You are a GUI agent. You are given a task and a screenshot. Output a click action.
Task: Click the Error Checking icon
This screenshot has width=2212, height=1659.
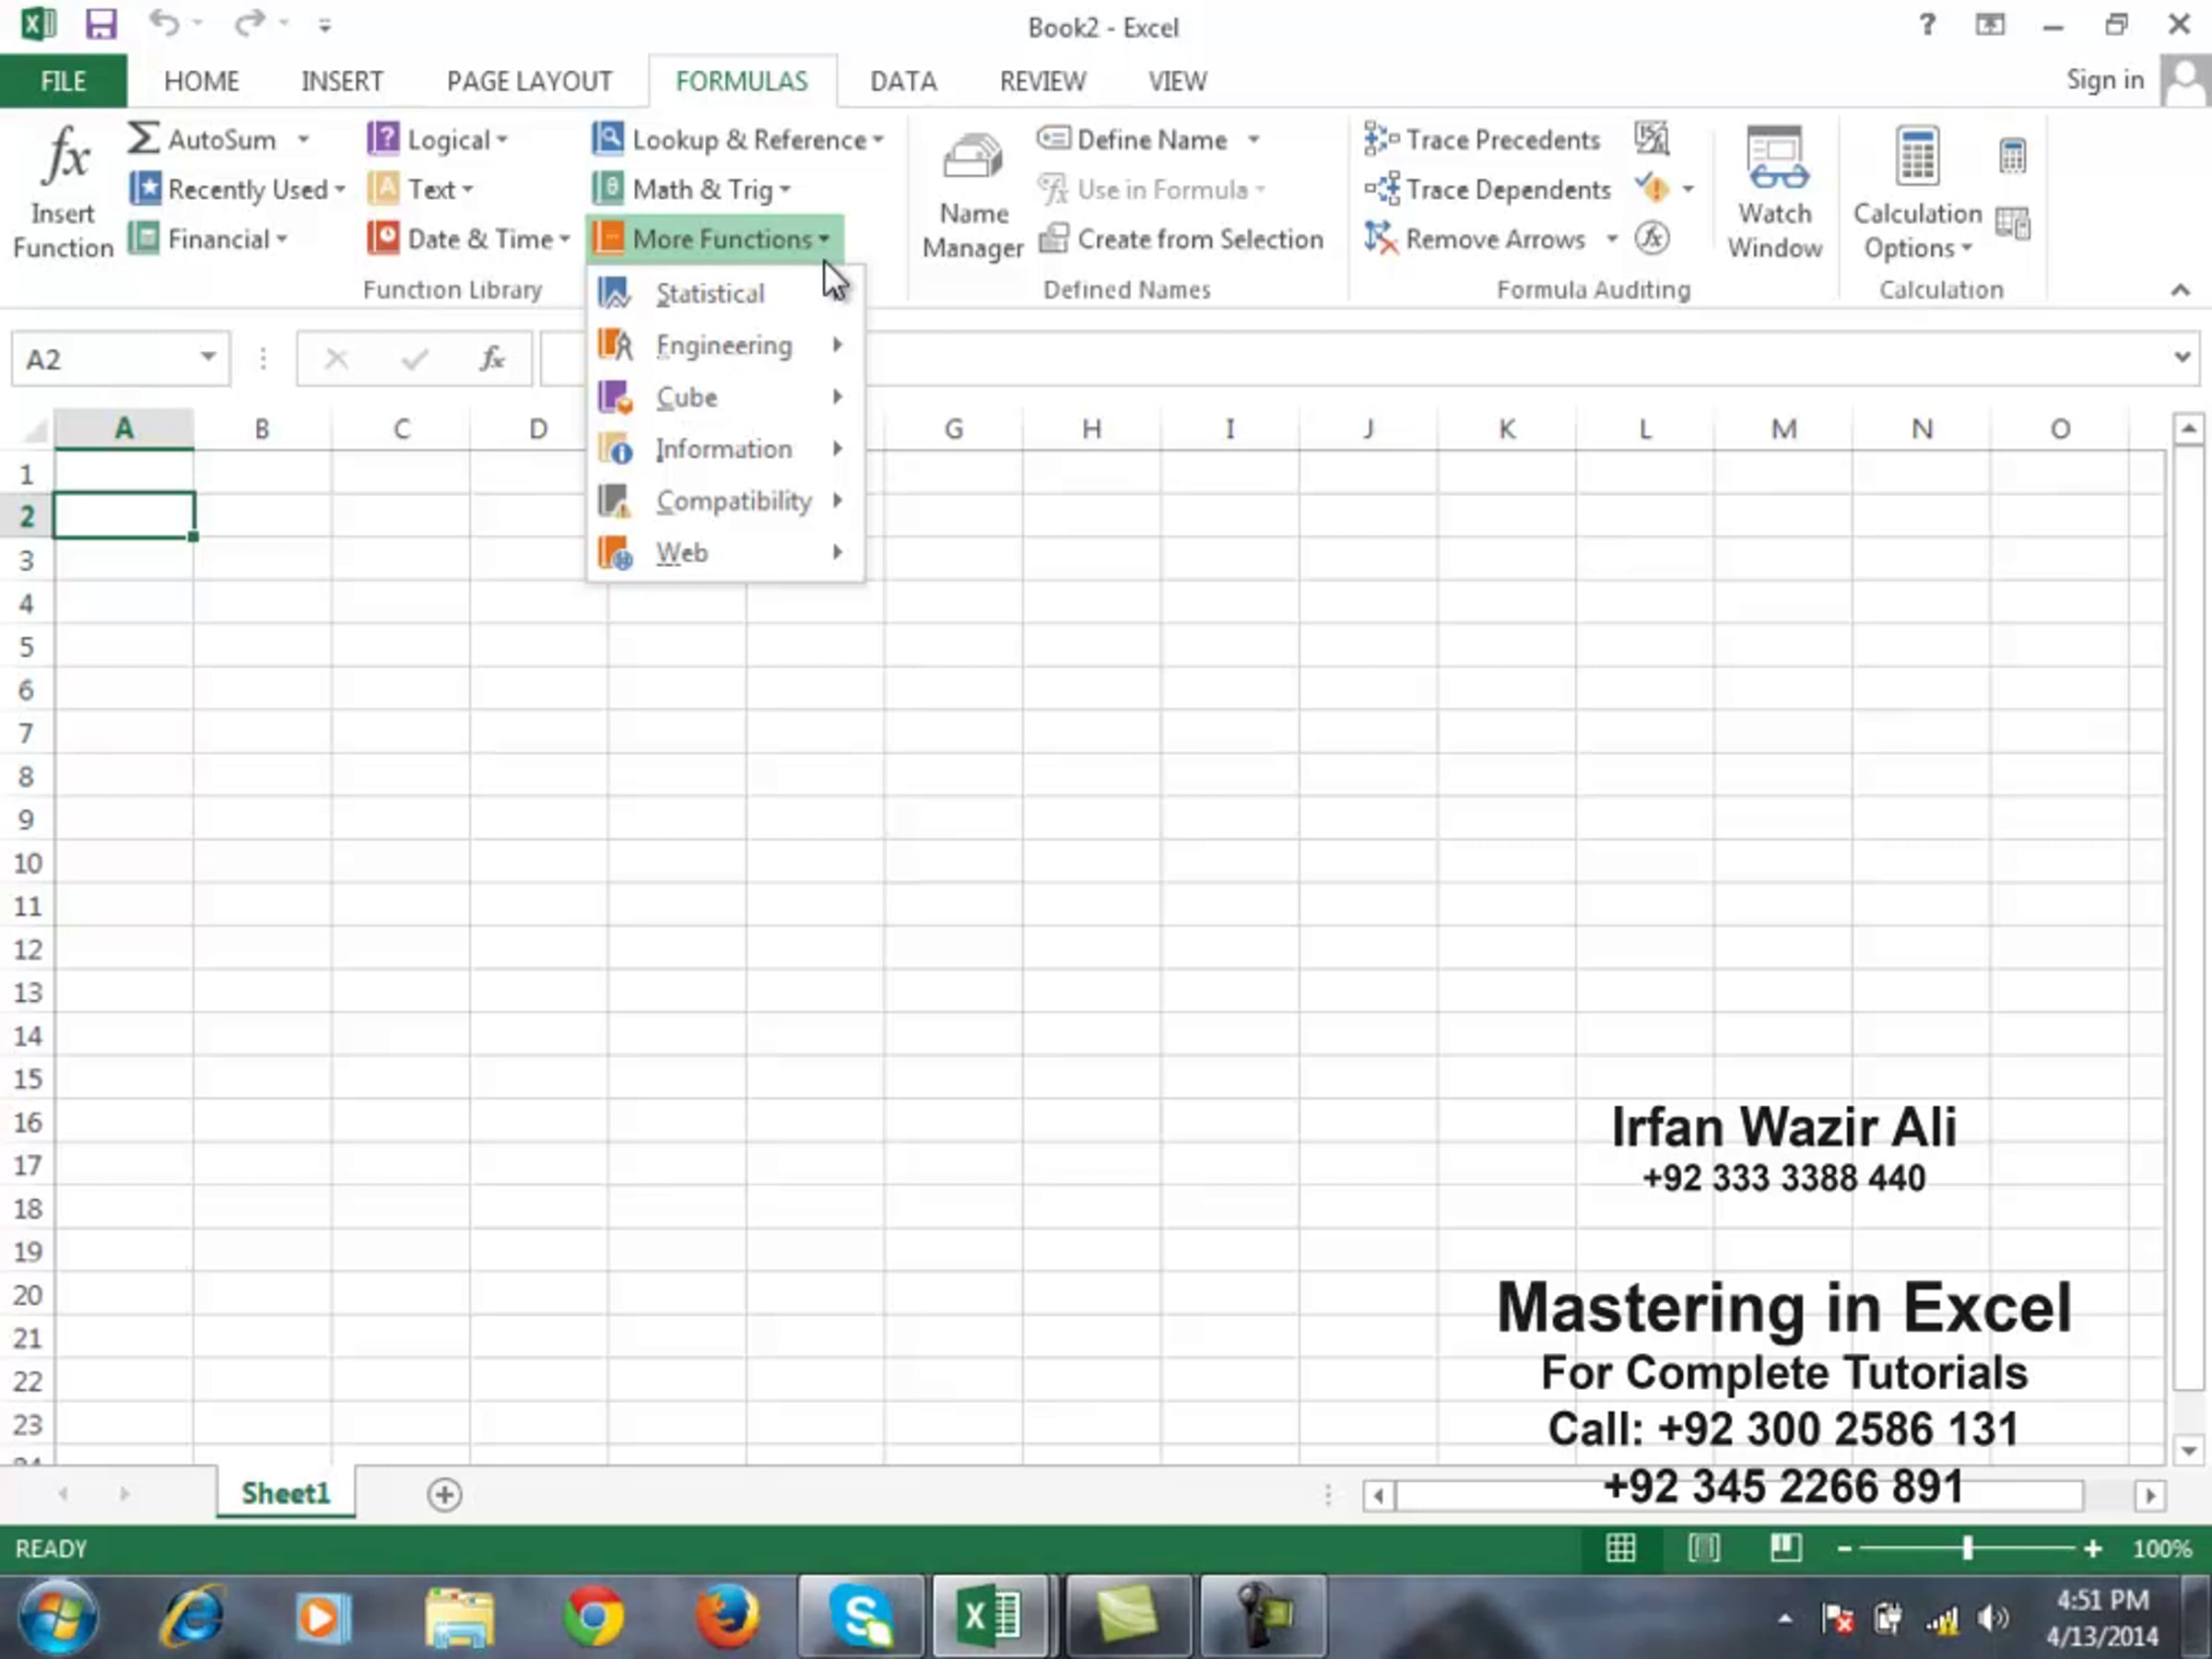point(1653,188)
